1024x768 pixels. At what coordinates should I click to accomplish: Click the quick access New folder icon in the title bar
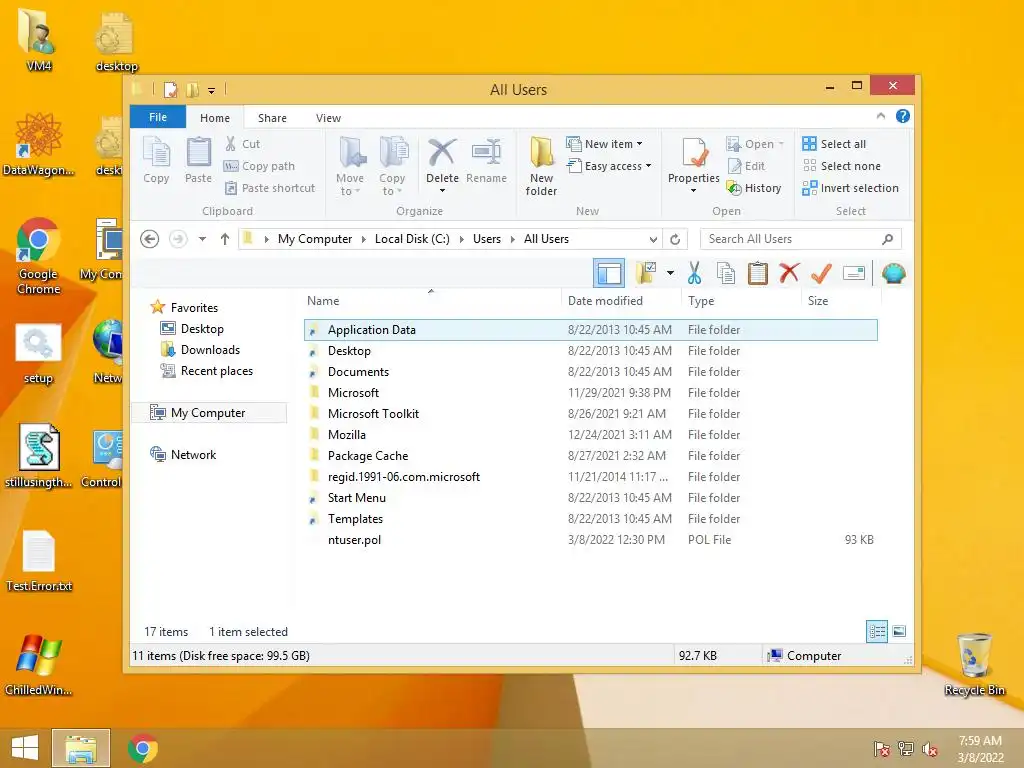(x=193, y=89)
